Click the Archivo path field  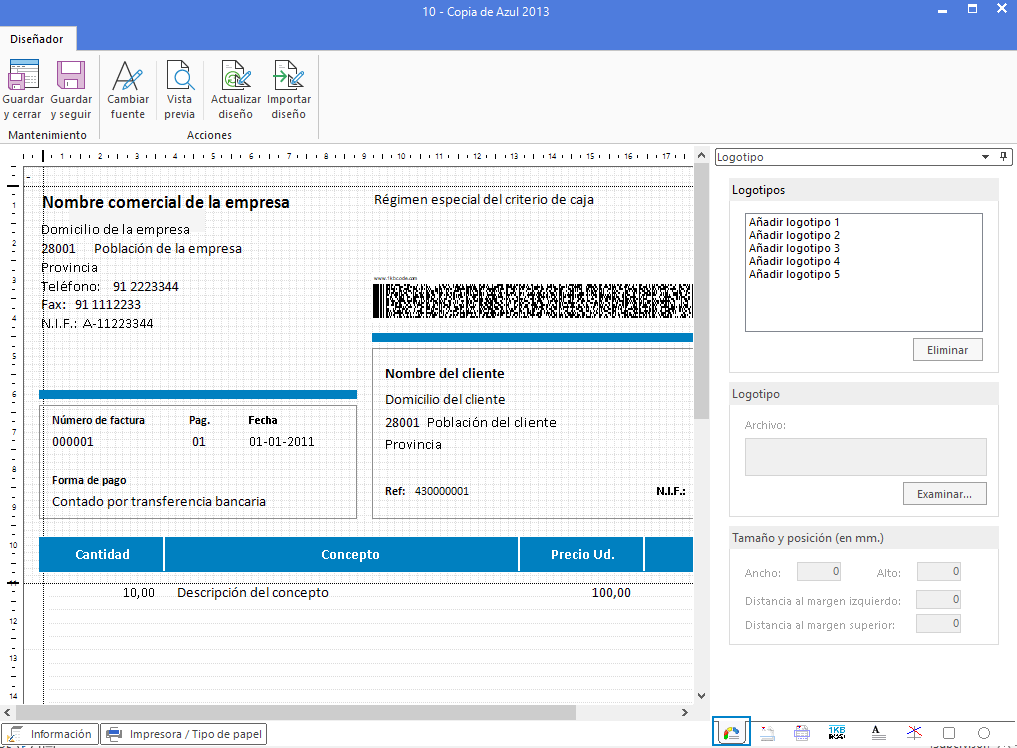[x=865, y=457]
